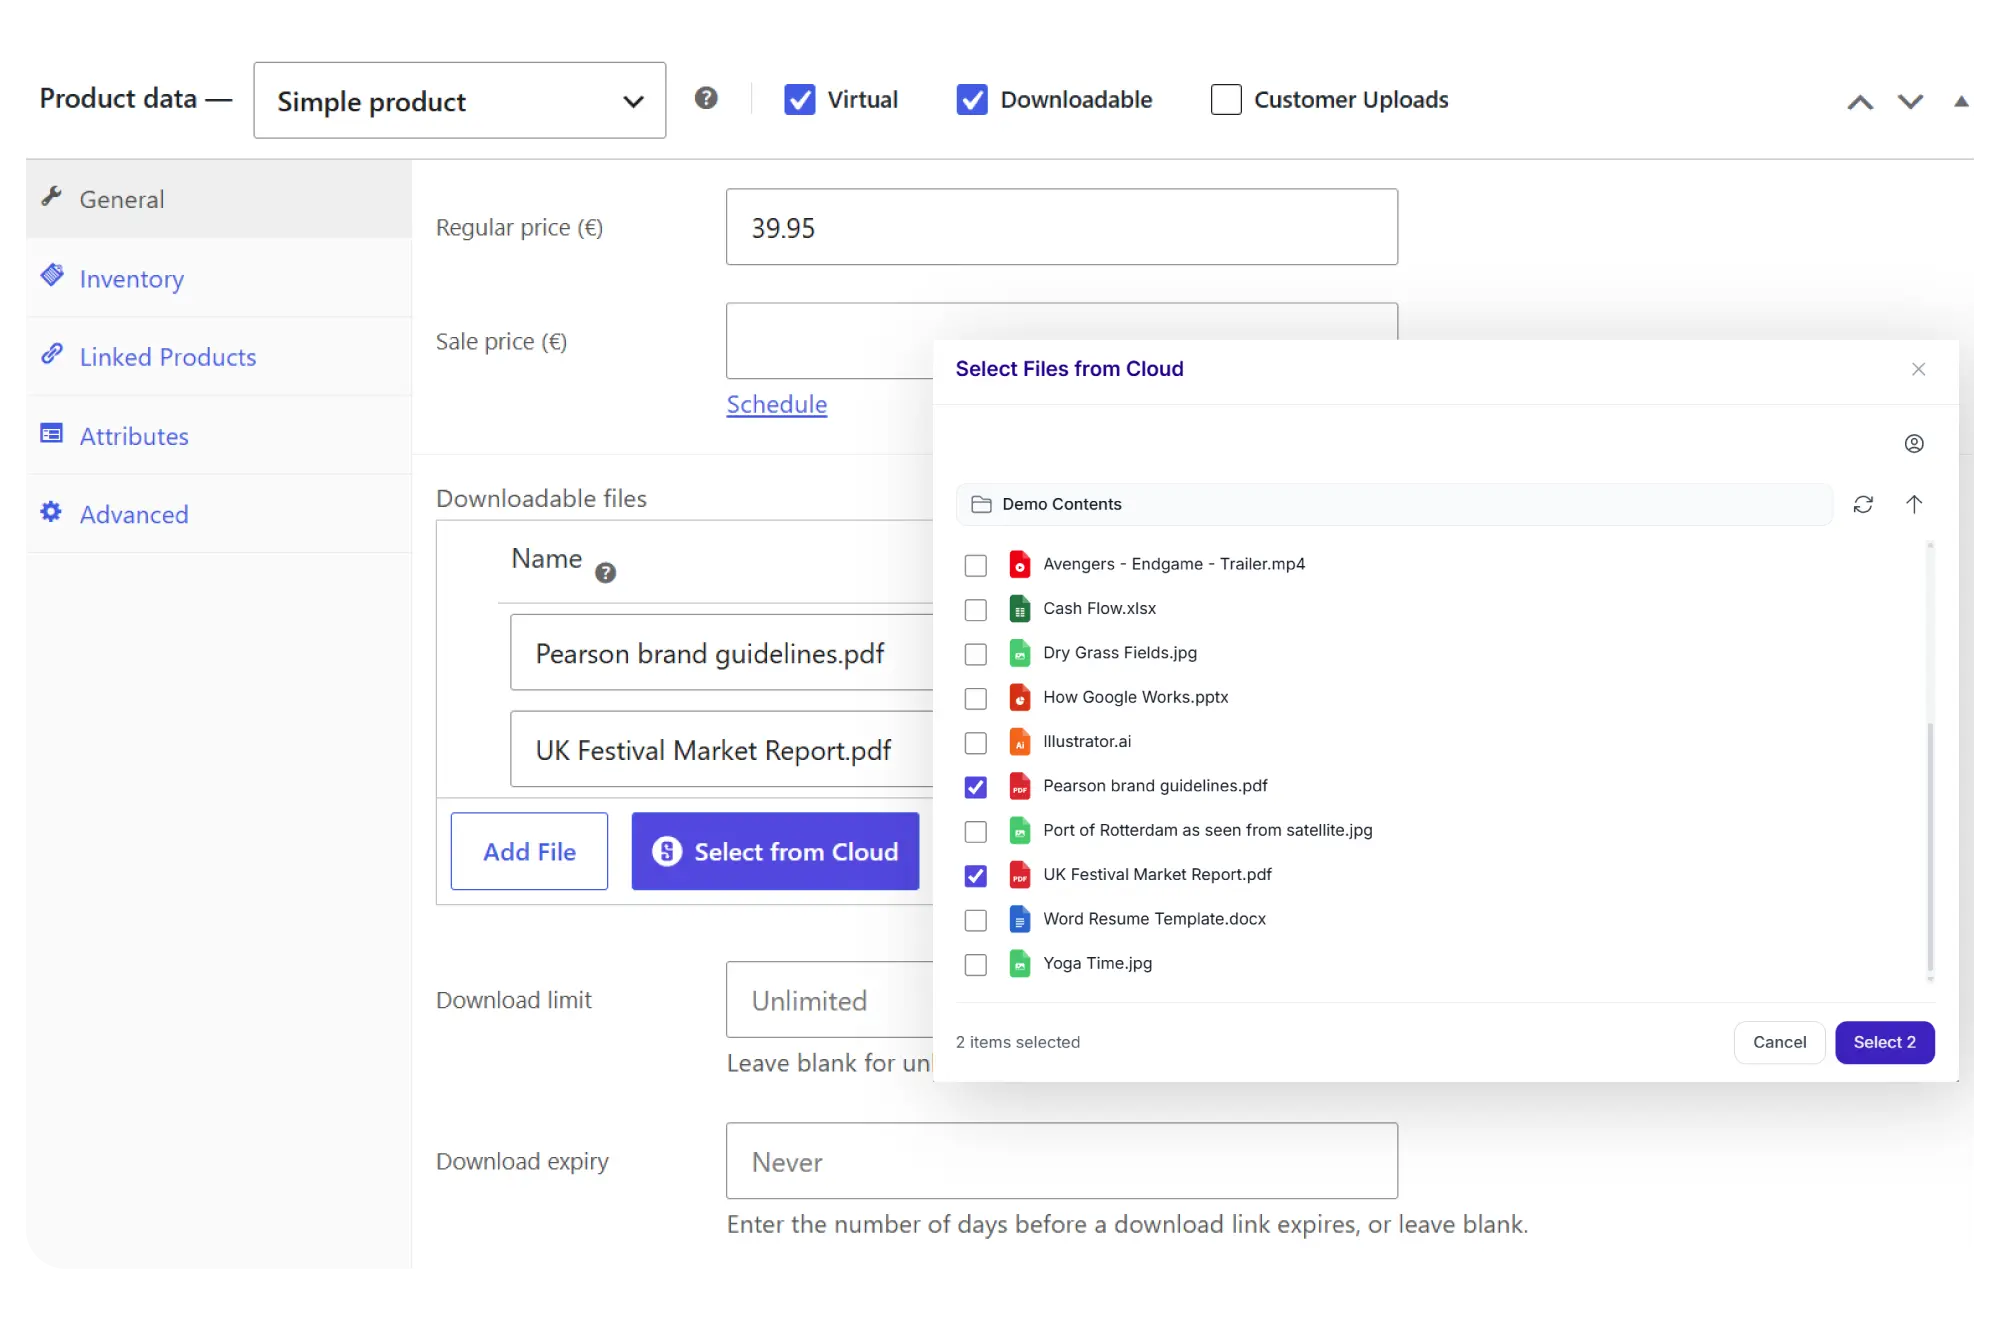Screen dimensions: 2000x1321
Task: Check Avengers - Endgame - Trailer.mp4 checkbox
Action: [975, 566]
